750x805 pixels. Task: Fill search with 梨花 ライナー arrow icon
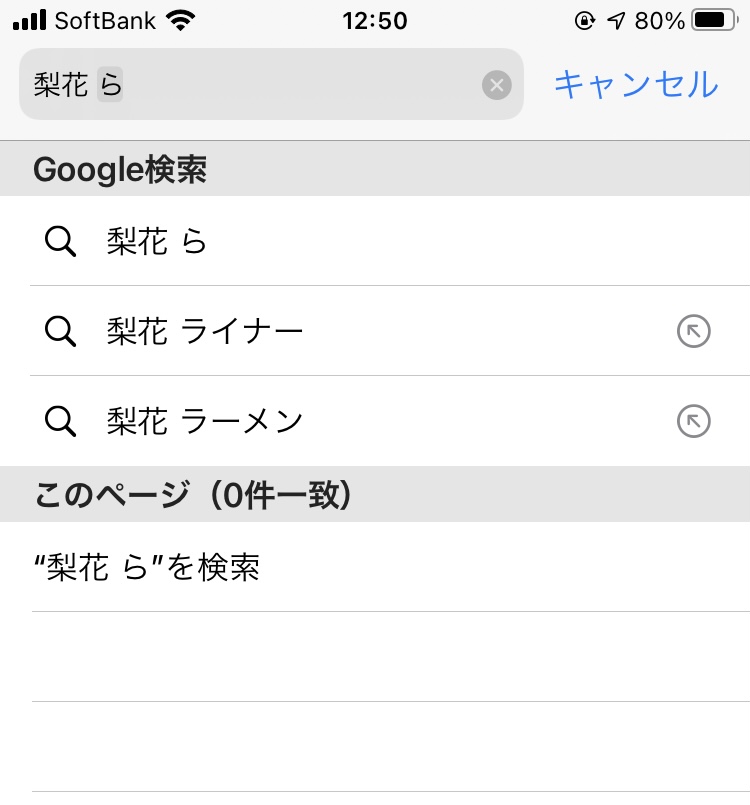pos(693,331)
